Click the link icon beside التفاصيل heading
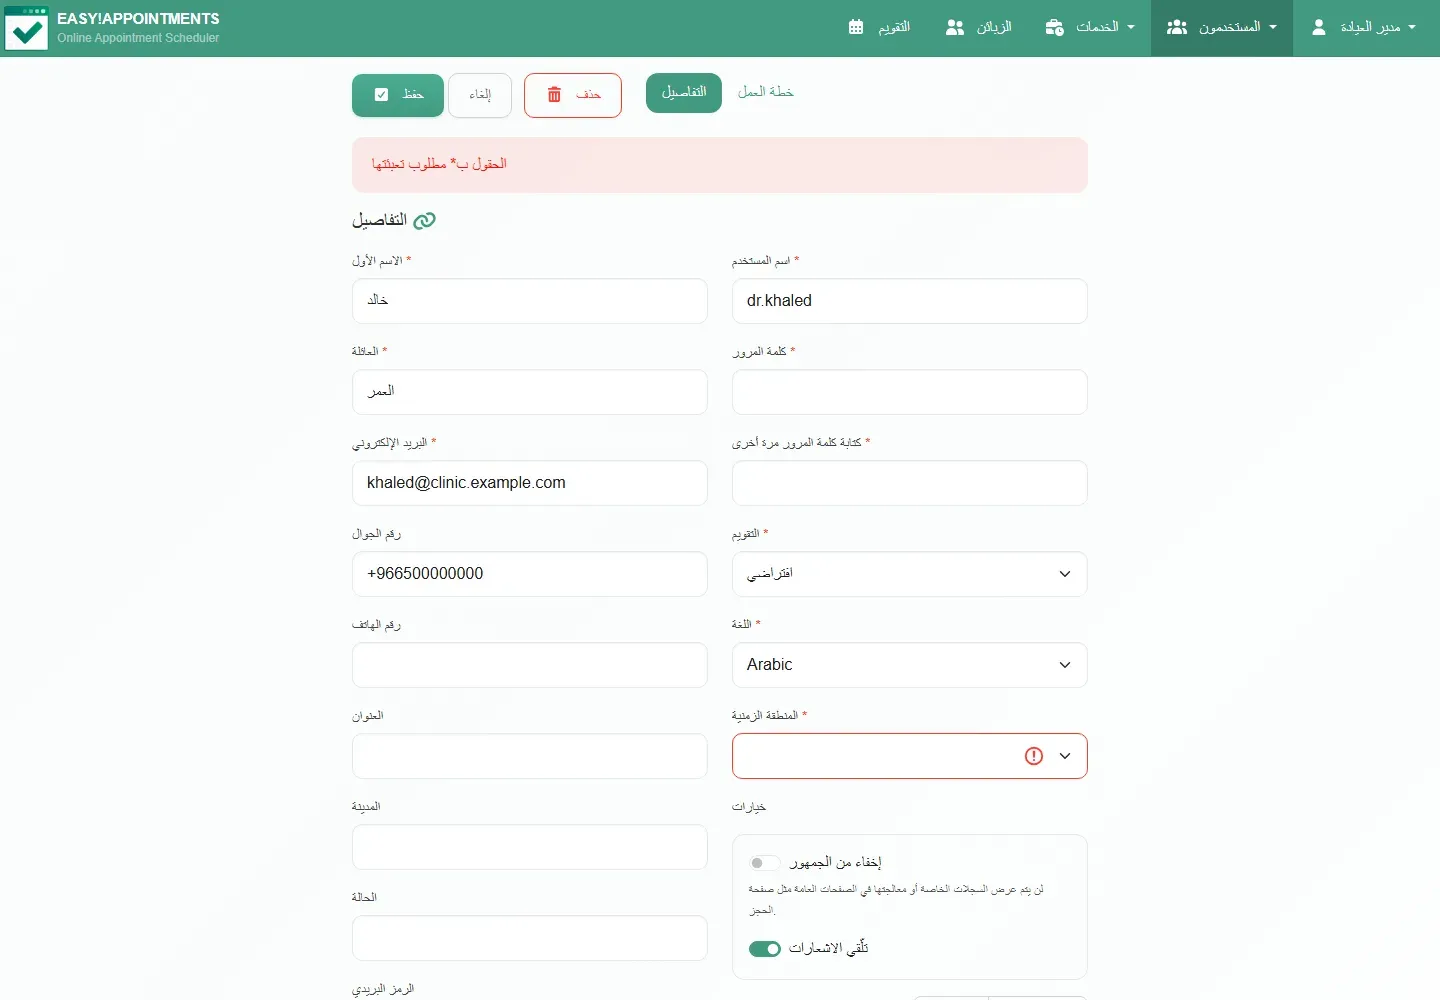 coord(424,220)
